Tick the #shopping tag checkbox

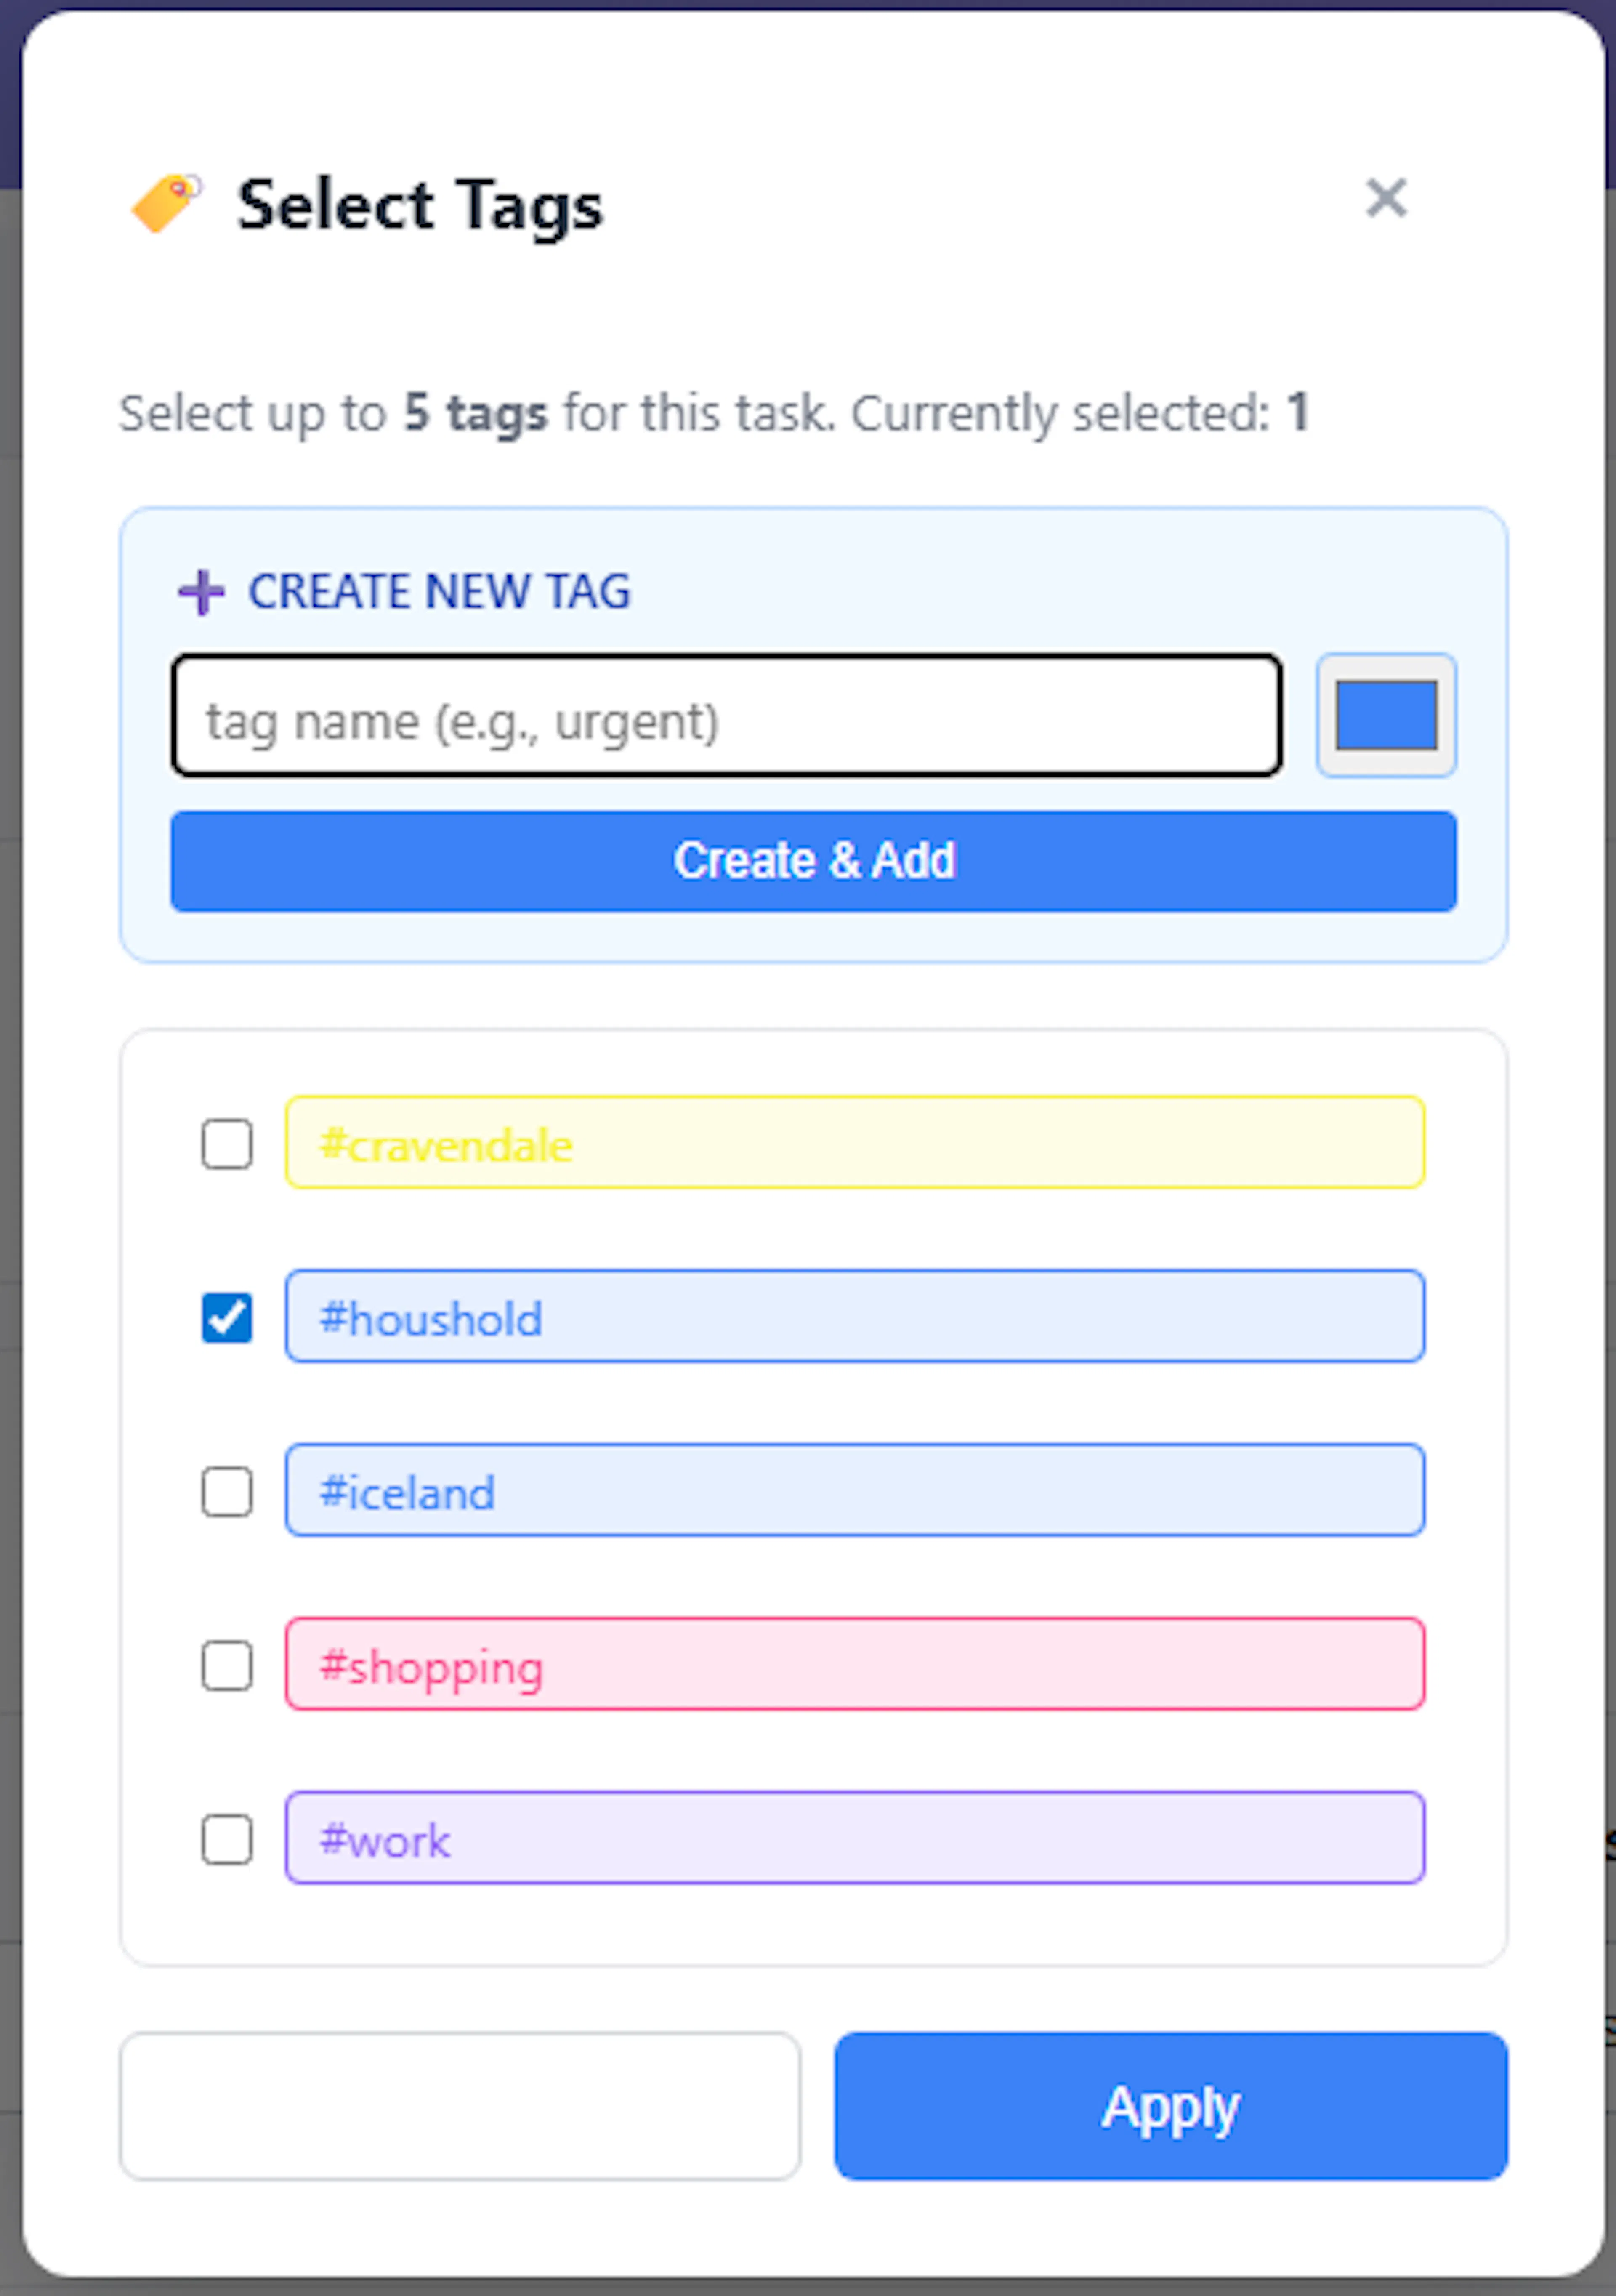(x=227, y=1665)
